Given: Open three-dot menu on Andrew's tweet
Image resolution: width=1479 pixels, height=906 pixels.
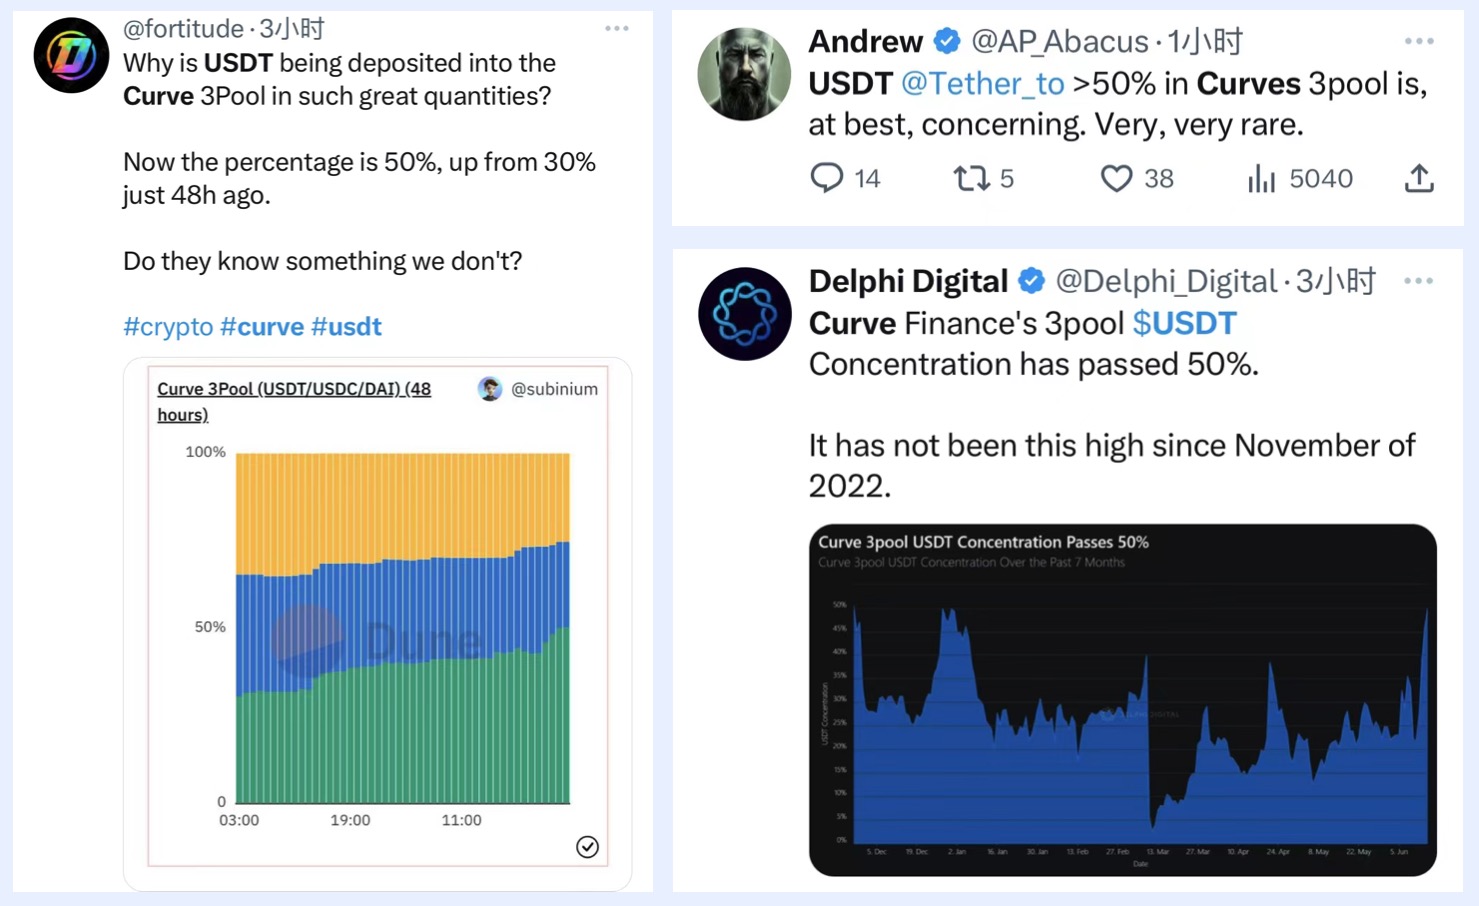Looking at the screenshot, I should point(1419,41).
